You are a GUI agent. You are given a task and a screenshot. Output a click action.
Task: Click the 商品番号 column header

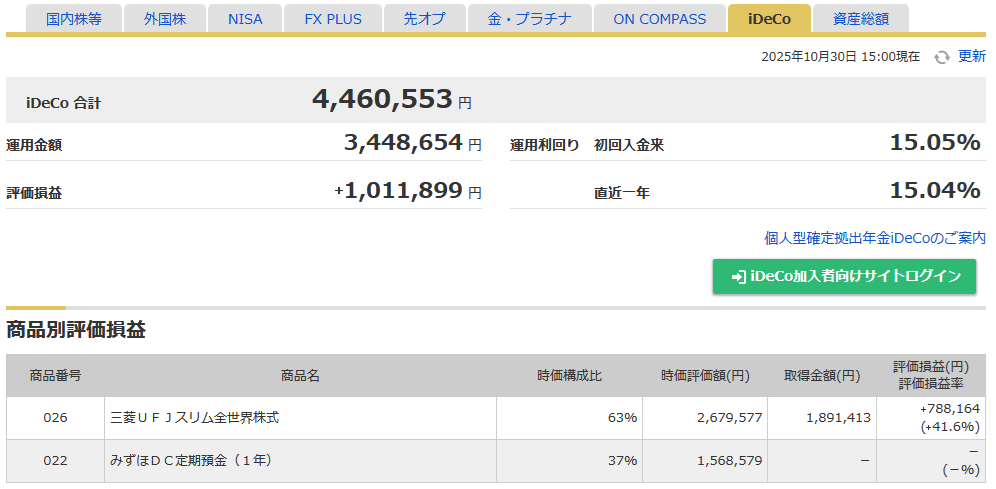(x=56, y=376)
